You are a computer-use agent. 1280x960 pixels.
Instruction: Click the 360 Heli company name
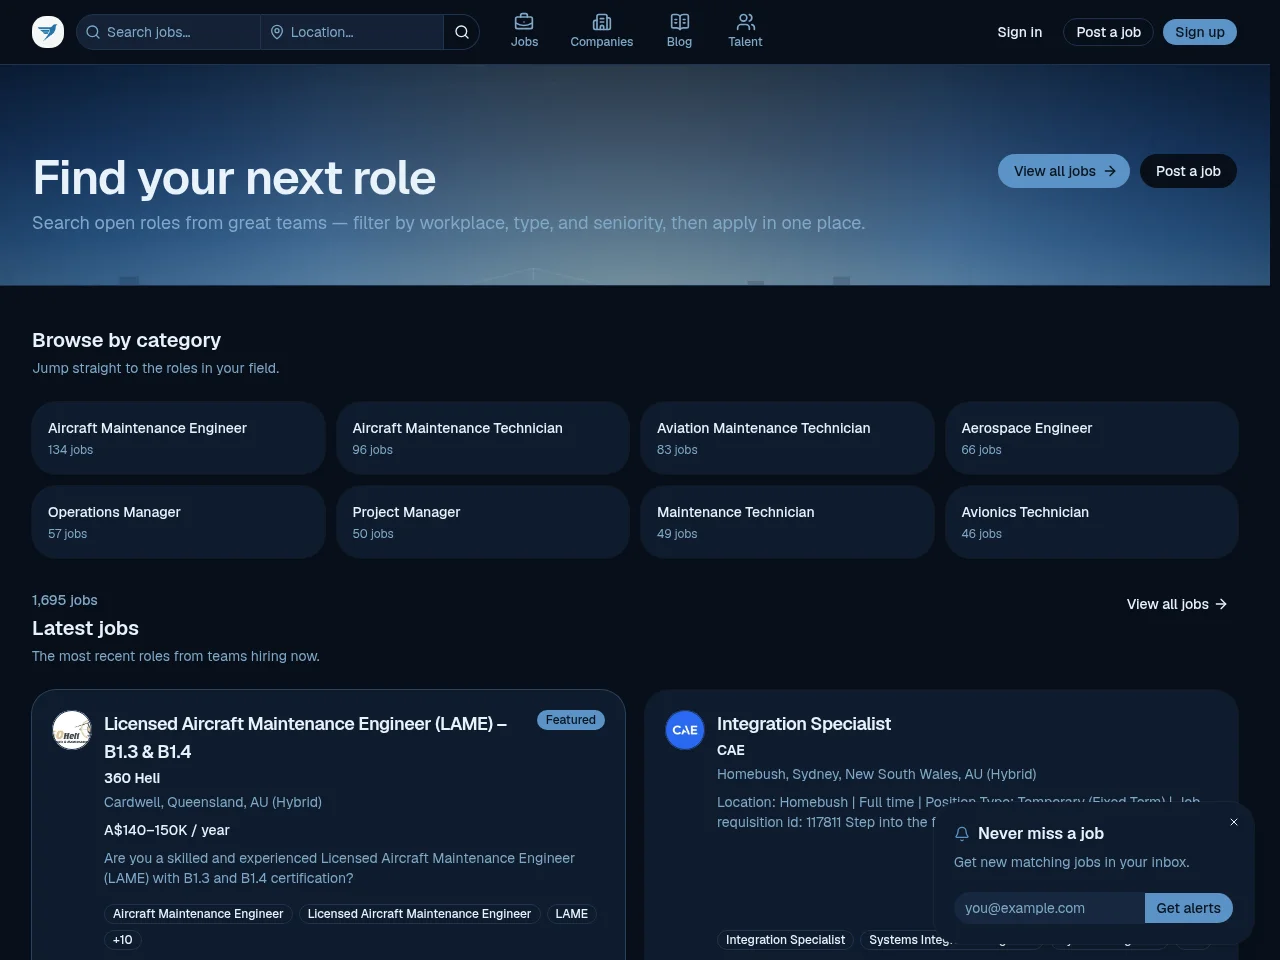pyautogui.click(x=132, y=778)
